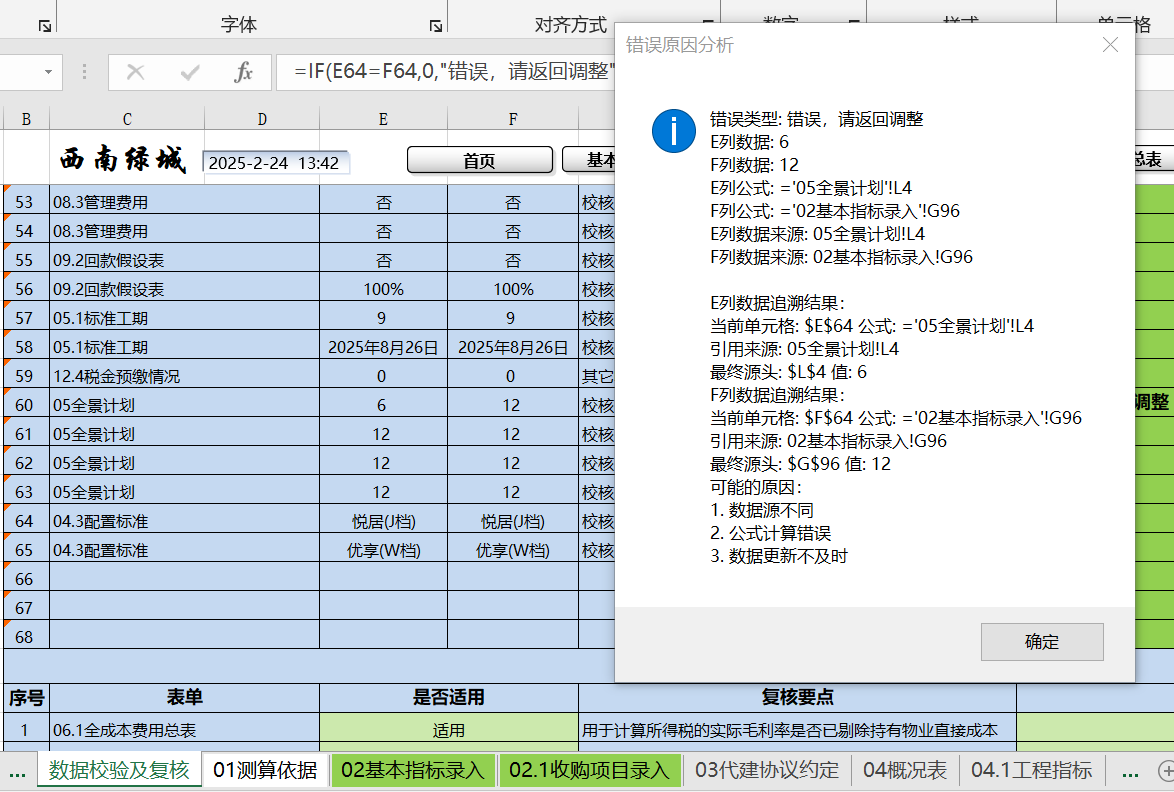Open the 对齐方式 group dialog launcher

(707, 18)
